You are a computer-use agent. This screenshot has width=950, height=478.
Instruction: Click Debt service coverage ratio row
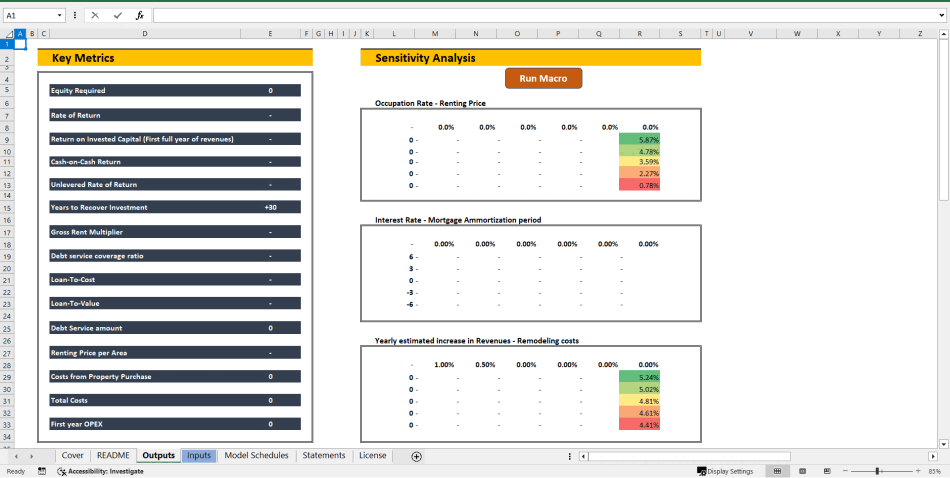(x=175, y=256)
